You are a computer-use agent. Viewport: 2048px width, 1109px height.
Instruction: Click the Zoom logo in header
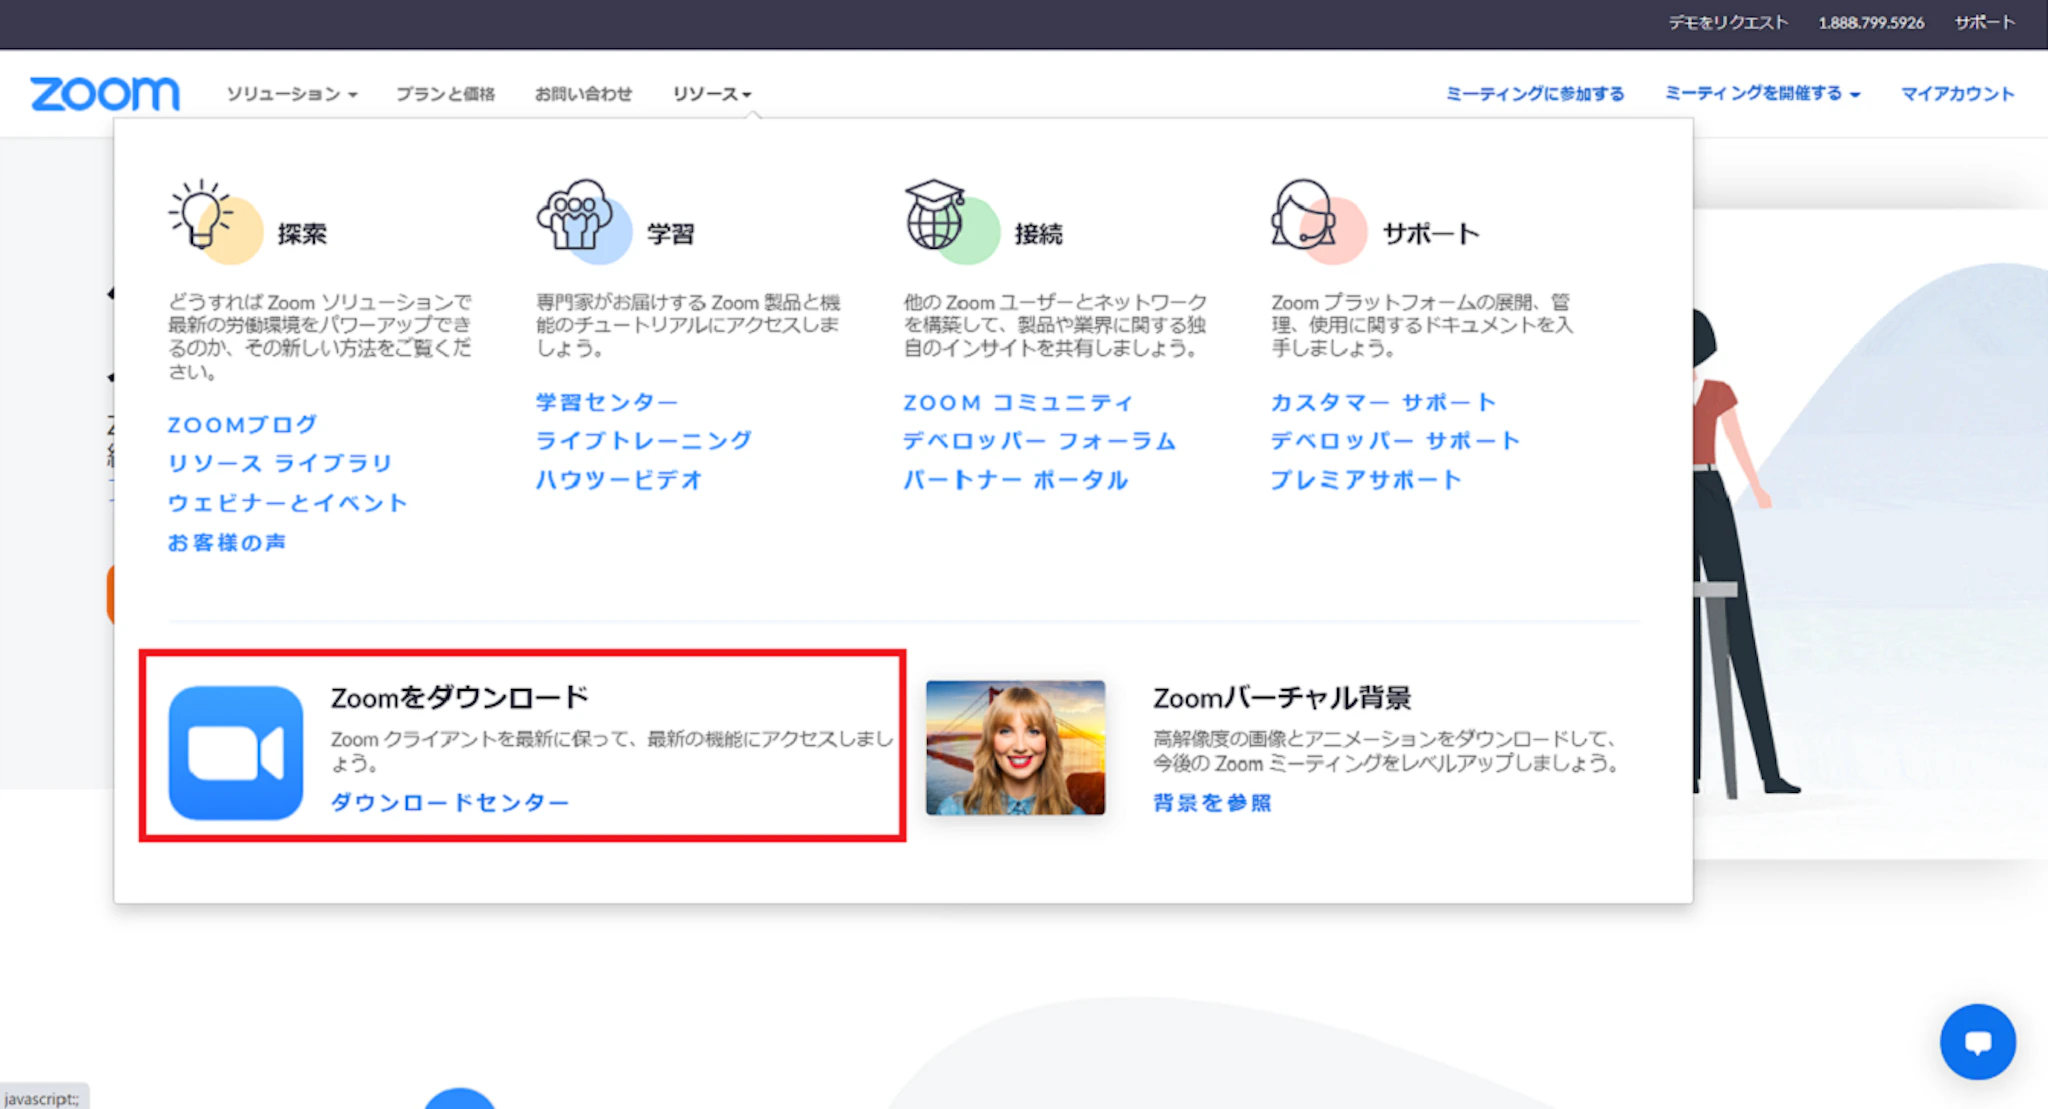click(x=105, y=94)
